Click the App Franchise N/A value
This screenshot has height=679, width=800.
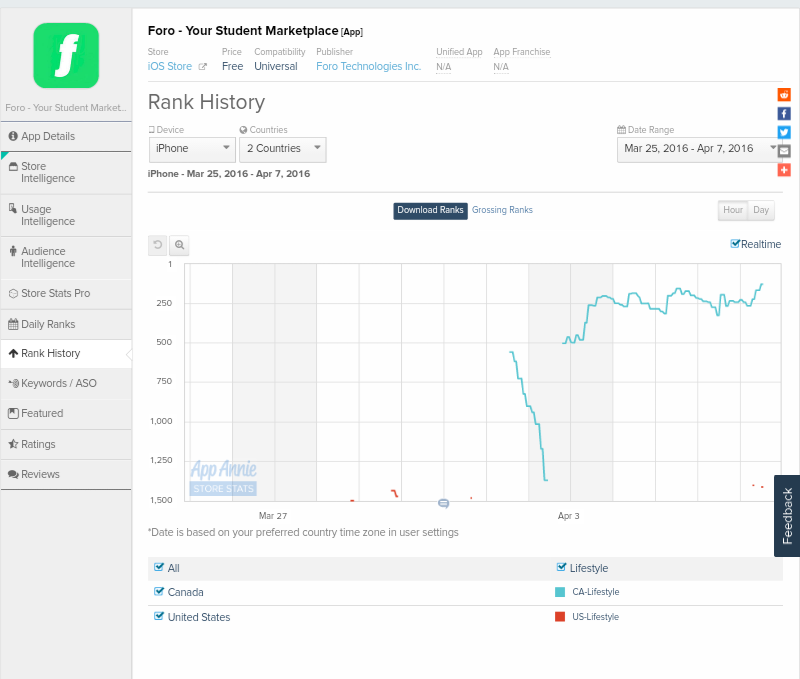[501, 67]
